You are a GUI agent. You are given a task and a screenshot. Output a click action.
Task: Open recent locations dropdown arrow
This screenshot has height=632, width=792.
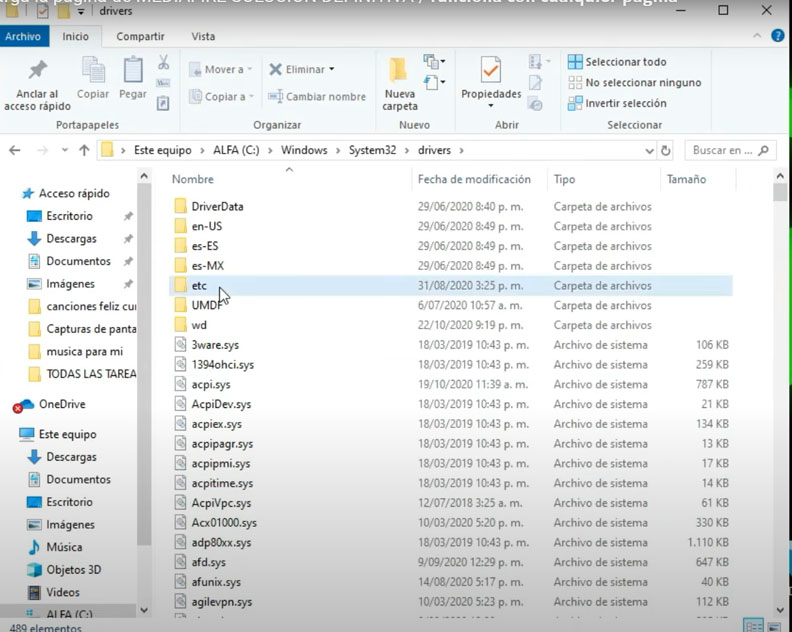coord(65,150)
